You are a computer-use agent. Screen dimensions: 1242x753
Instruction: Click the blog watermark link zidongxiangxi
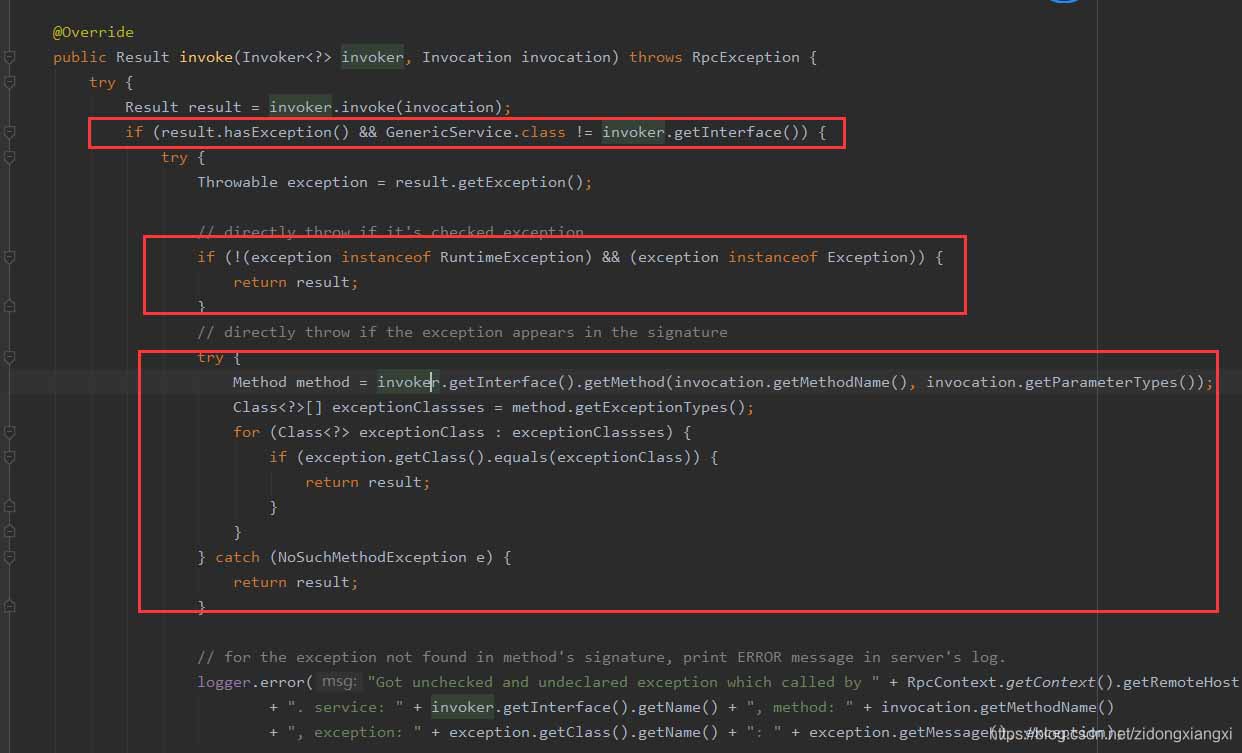(1158, 733)
